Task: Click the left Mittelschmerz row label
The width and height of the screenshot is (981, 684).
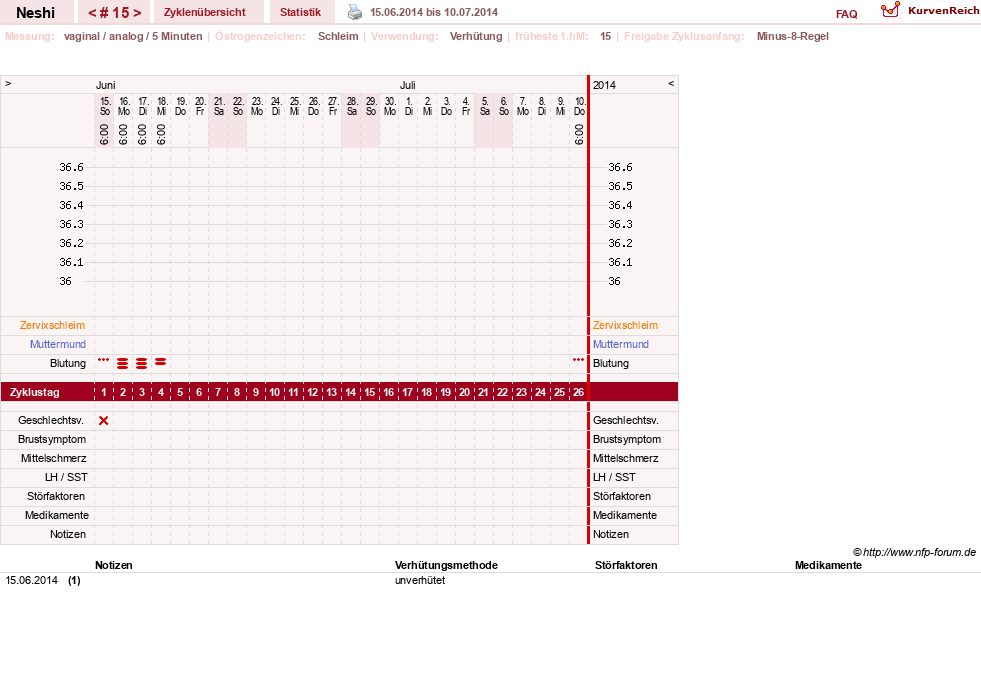Action: click(x=54, y=458)
